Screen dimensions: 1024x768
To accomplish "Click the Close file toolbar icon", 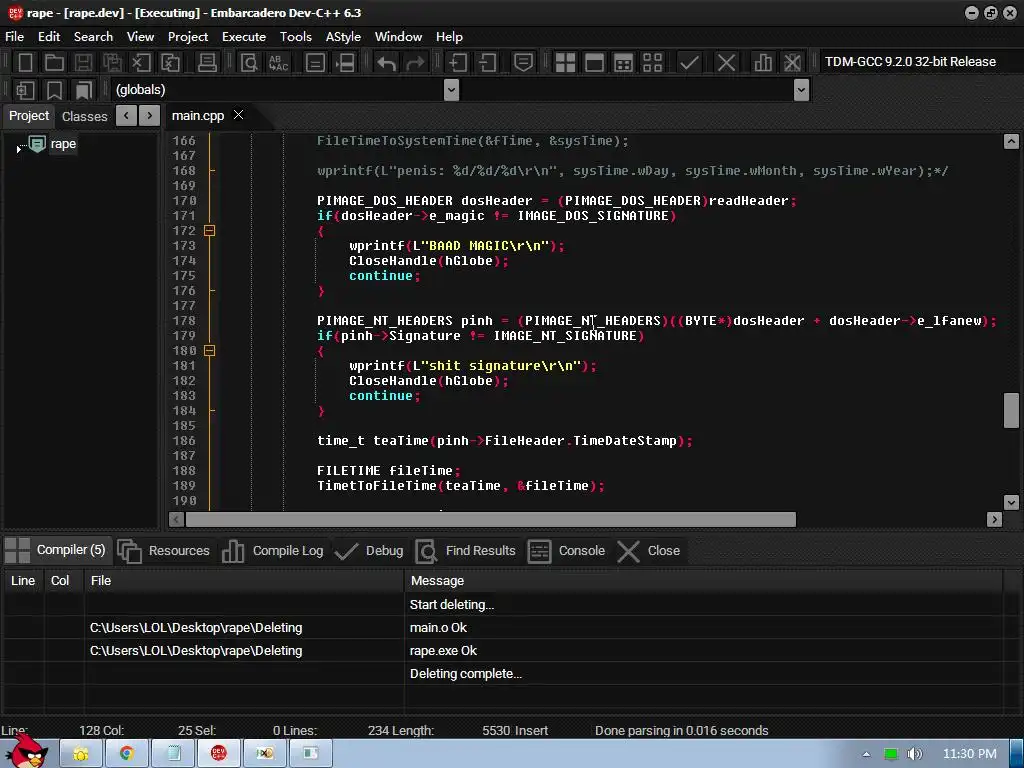I will coord(141,62).
